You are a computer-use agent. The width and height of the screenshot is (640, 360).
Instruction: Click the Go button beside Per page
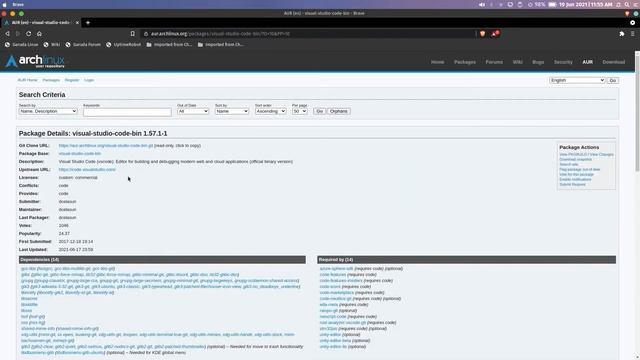(320, 111)
